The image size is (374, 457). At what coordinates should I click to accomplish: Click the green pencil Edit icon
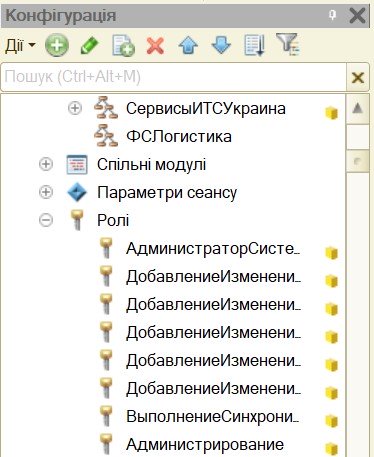pyautogui.click(x=90, y=45)
